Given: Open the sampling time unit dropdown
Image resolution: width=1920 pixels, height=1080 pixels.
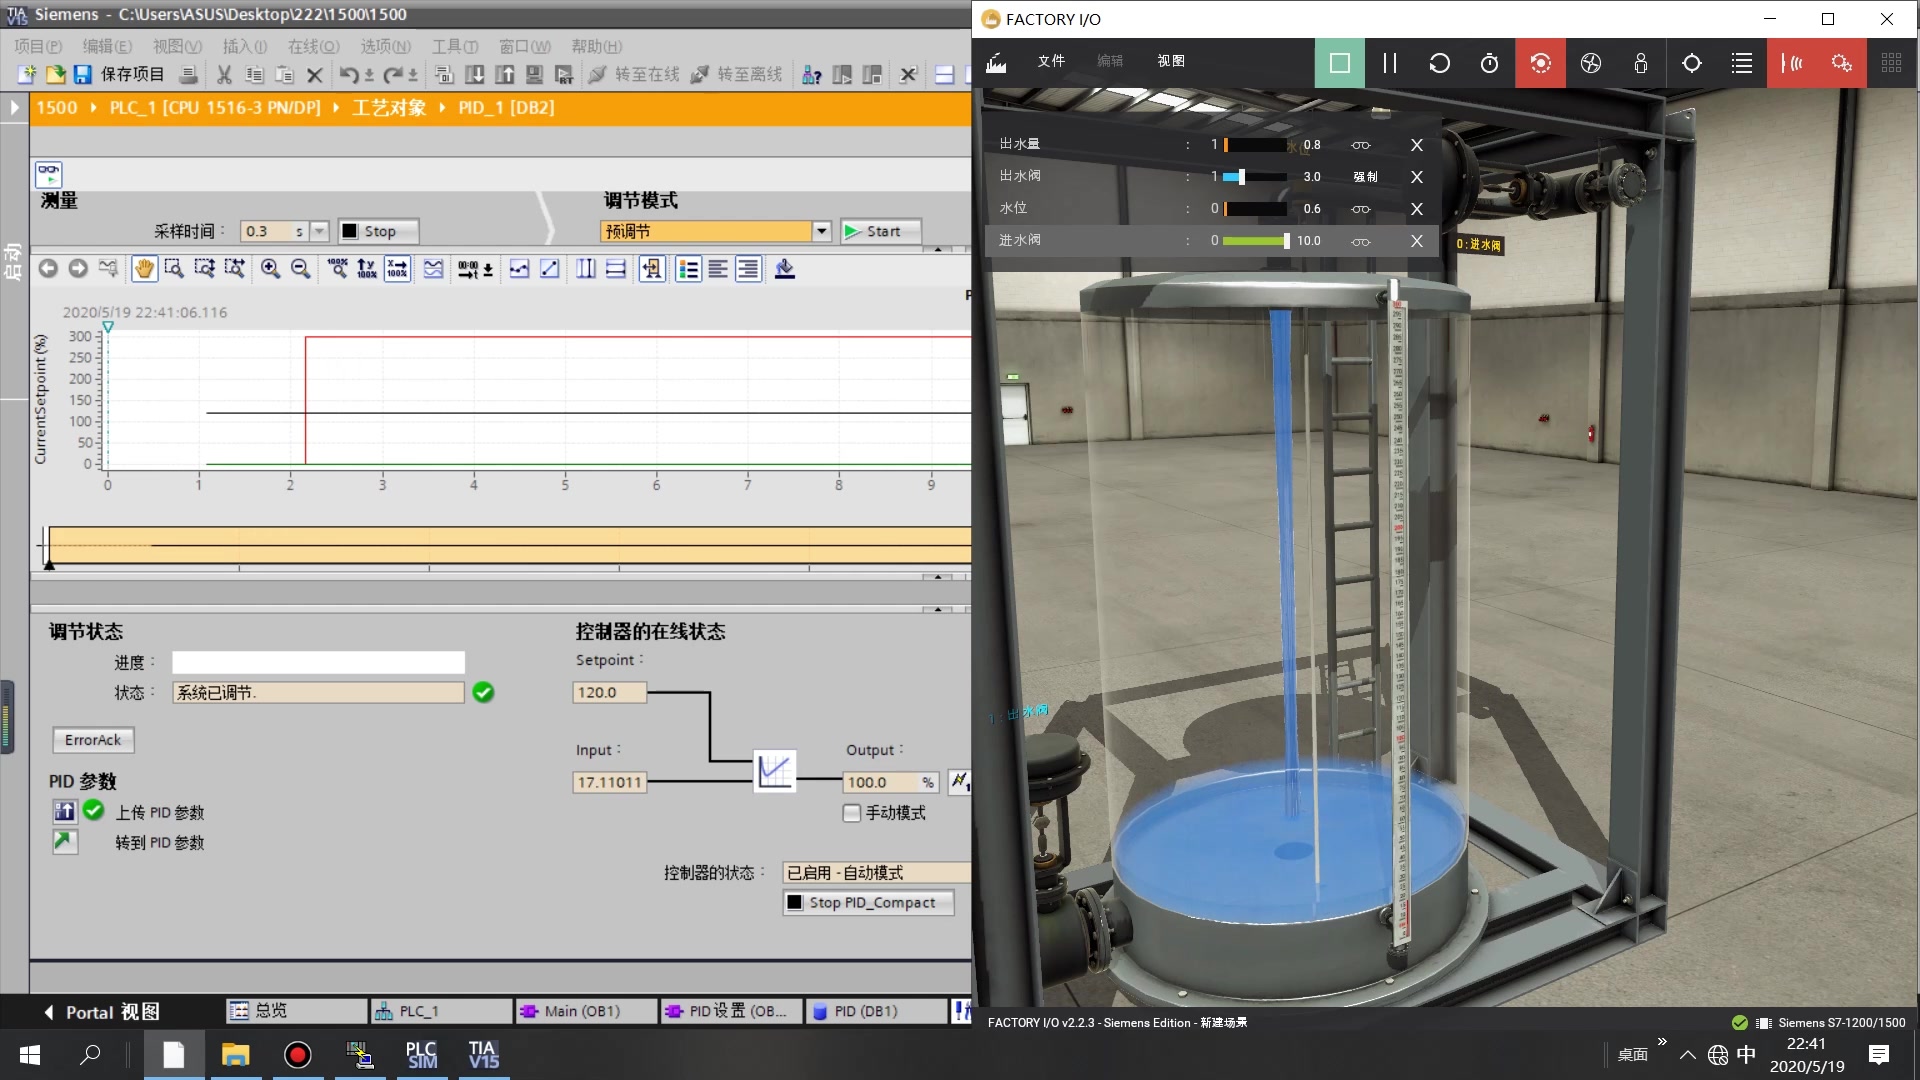Looking at the screenshot, I should 319,231.
